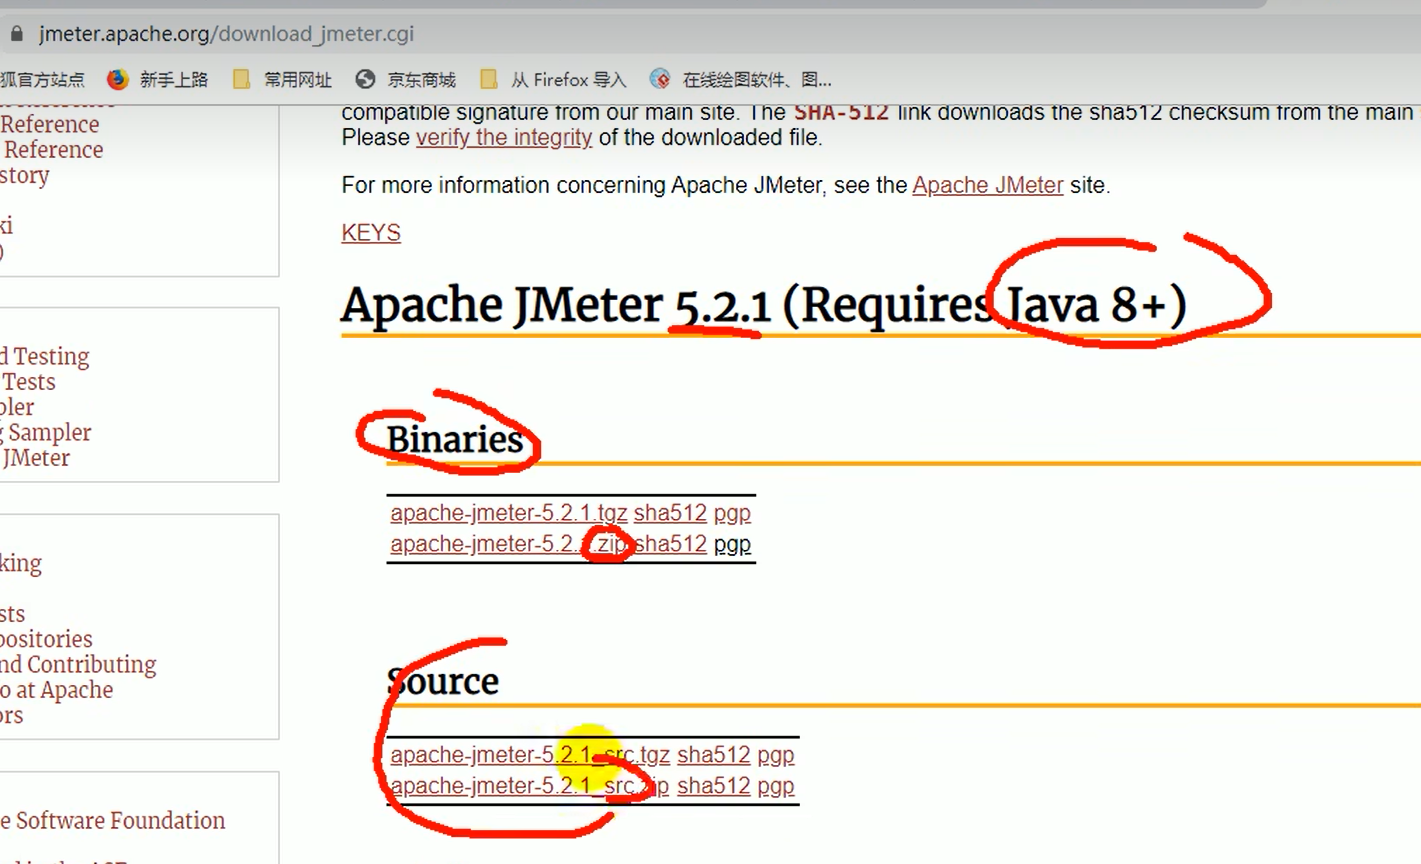Open sha512 for the binary tgz
The width and height of the screenshot is (1421, 864).
(670, 513)
